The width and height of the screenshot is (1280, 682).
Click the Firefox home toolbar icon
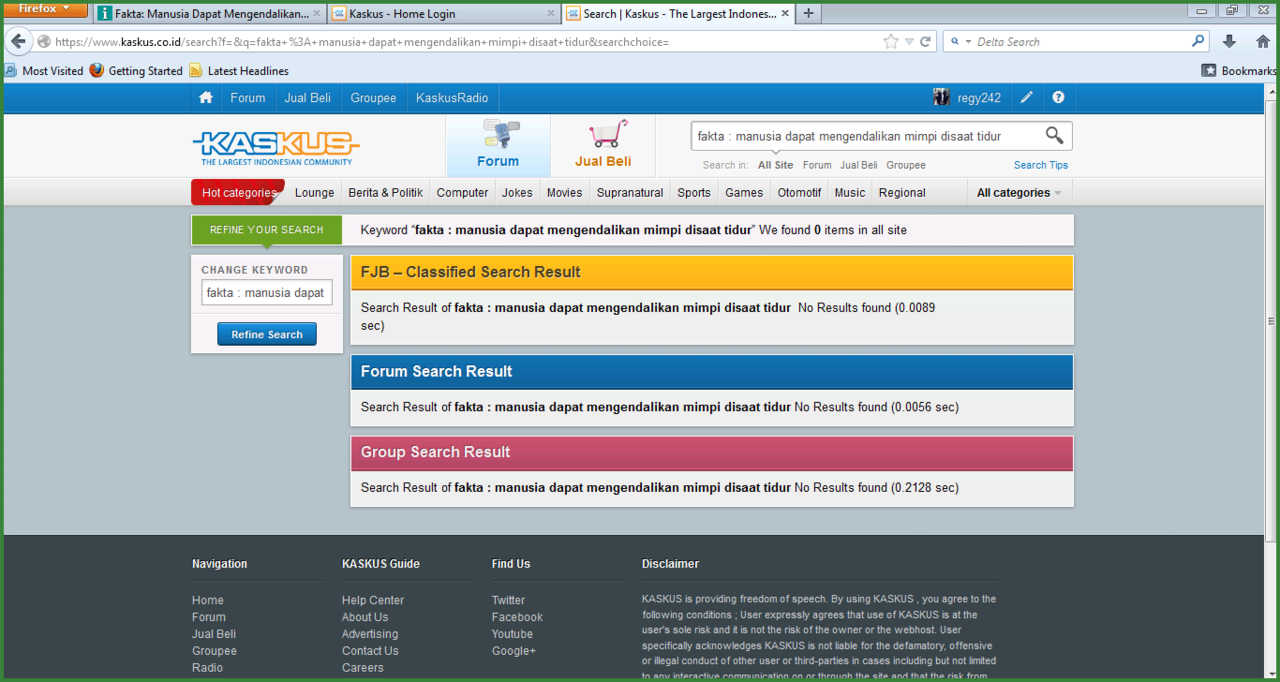coord(1263,42)
